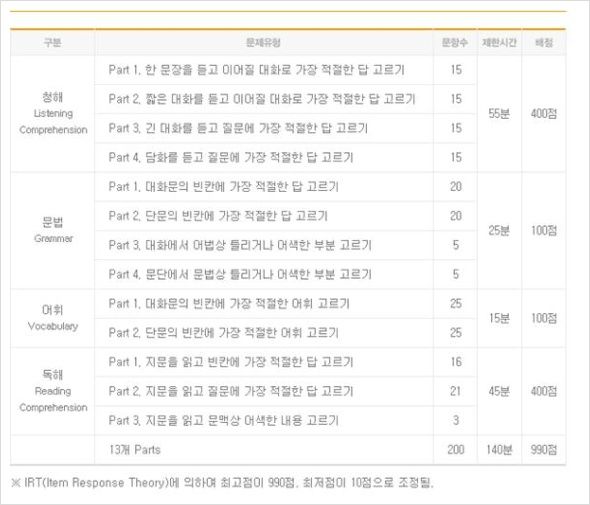
Task: Click the '140분' total time cell
Action: point(499,450)
